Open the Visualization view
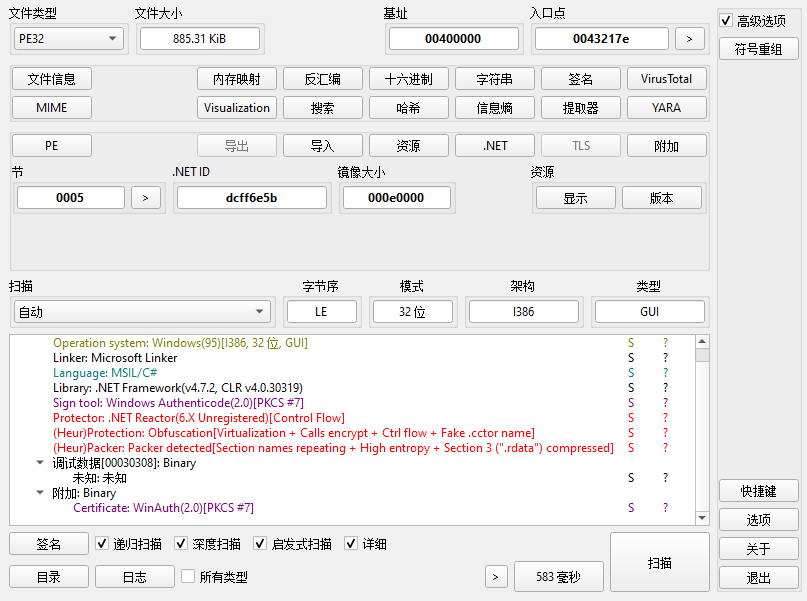 click(x=237, y=108)
